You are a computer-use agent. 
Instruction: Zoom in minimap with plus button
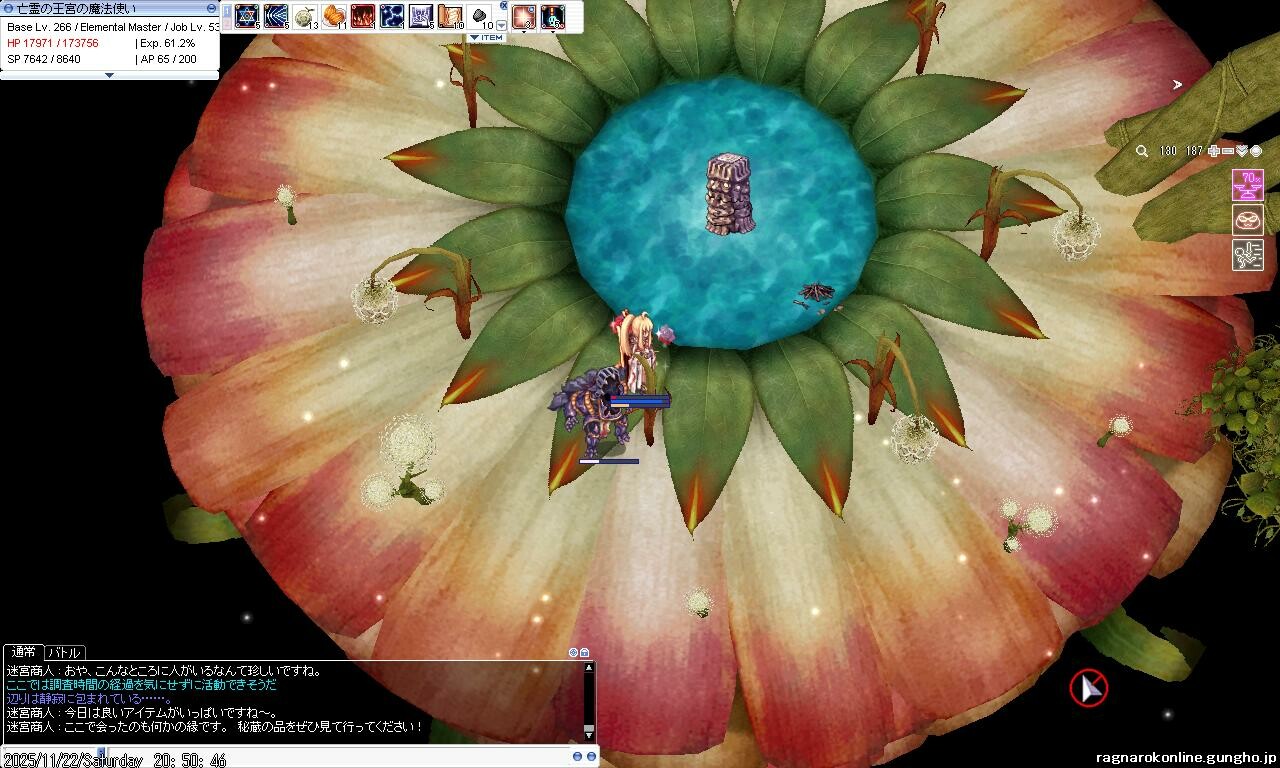click(x=1214, y=151)
